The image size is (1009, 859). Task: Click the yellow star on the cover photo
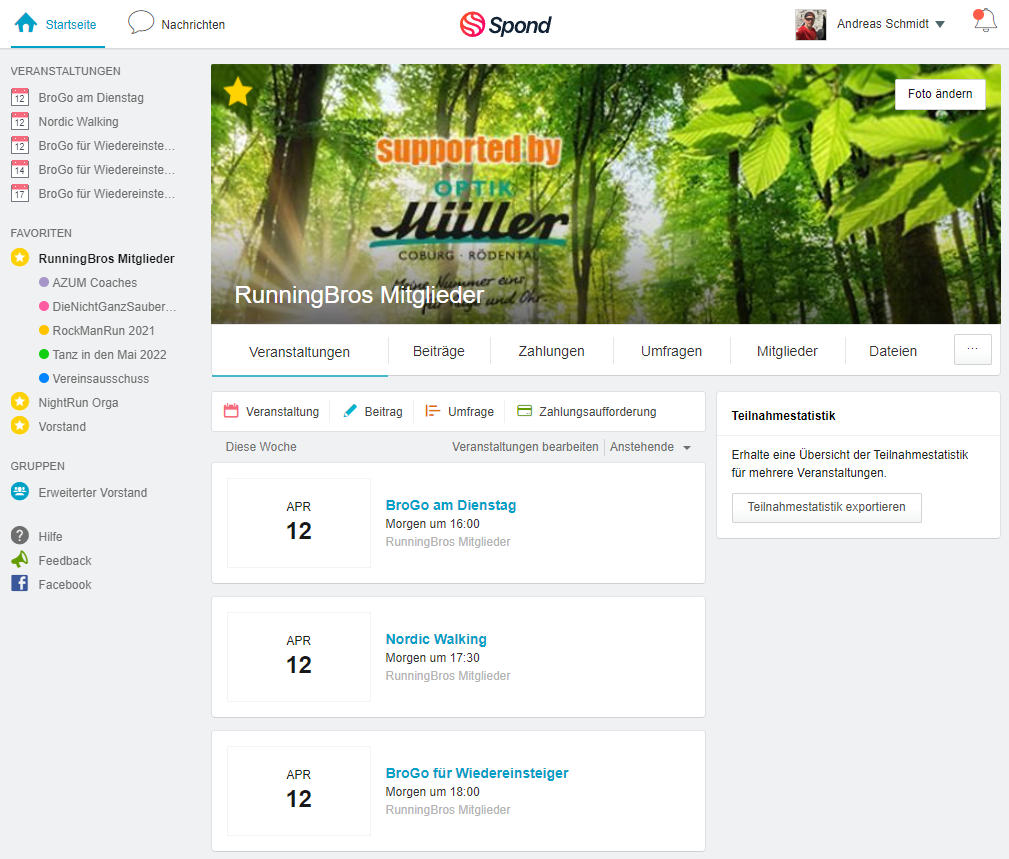click(x=238, y=92)
